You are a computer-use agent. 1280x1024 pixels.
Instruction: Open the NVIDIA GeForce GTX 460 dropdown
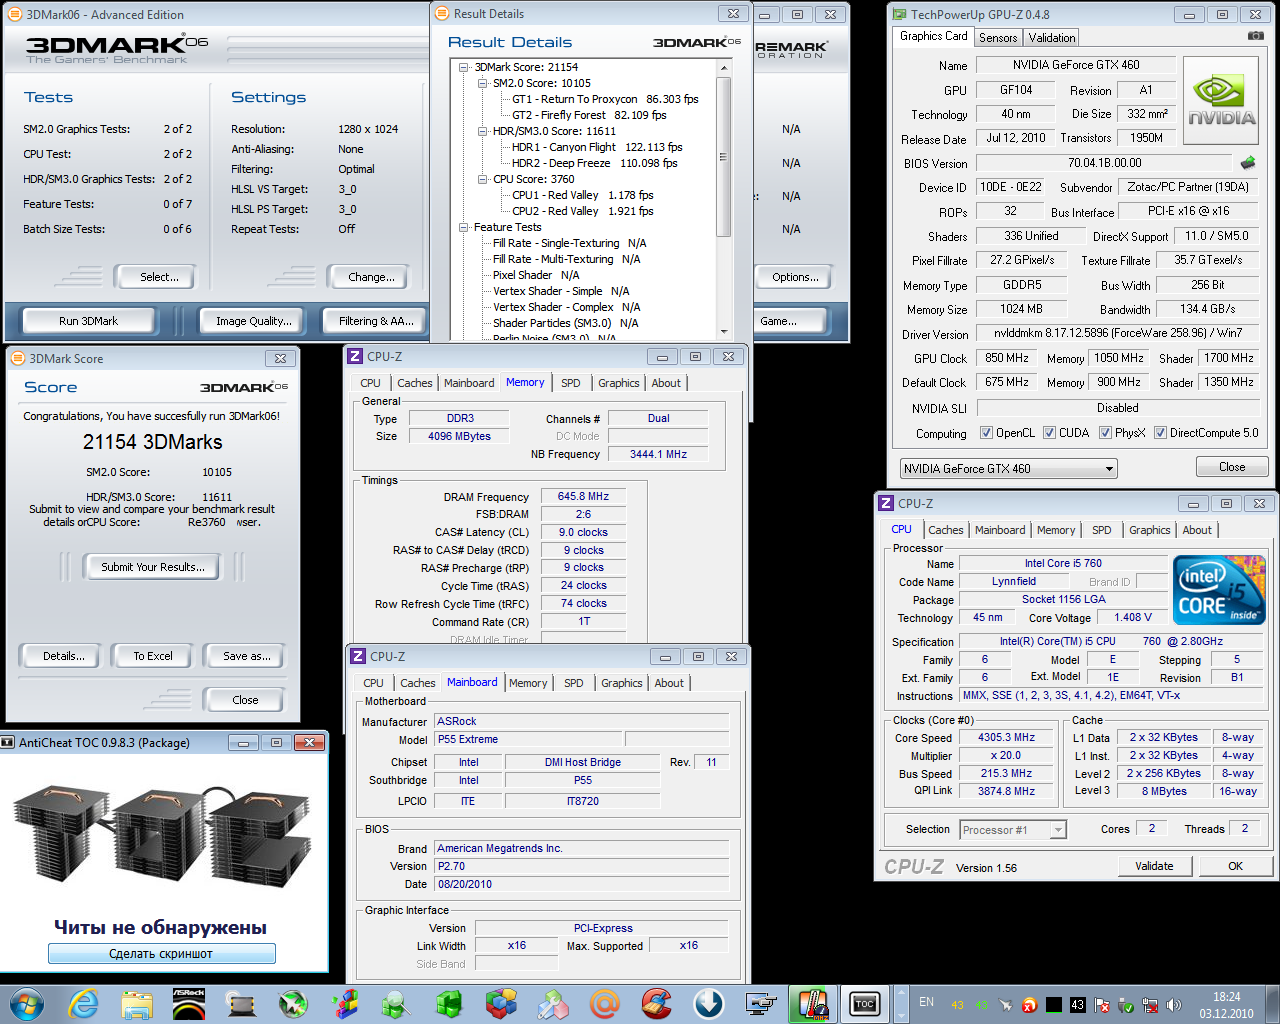(x=1008, y=468)
